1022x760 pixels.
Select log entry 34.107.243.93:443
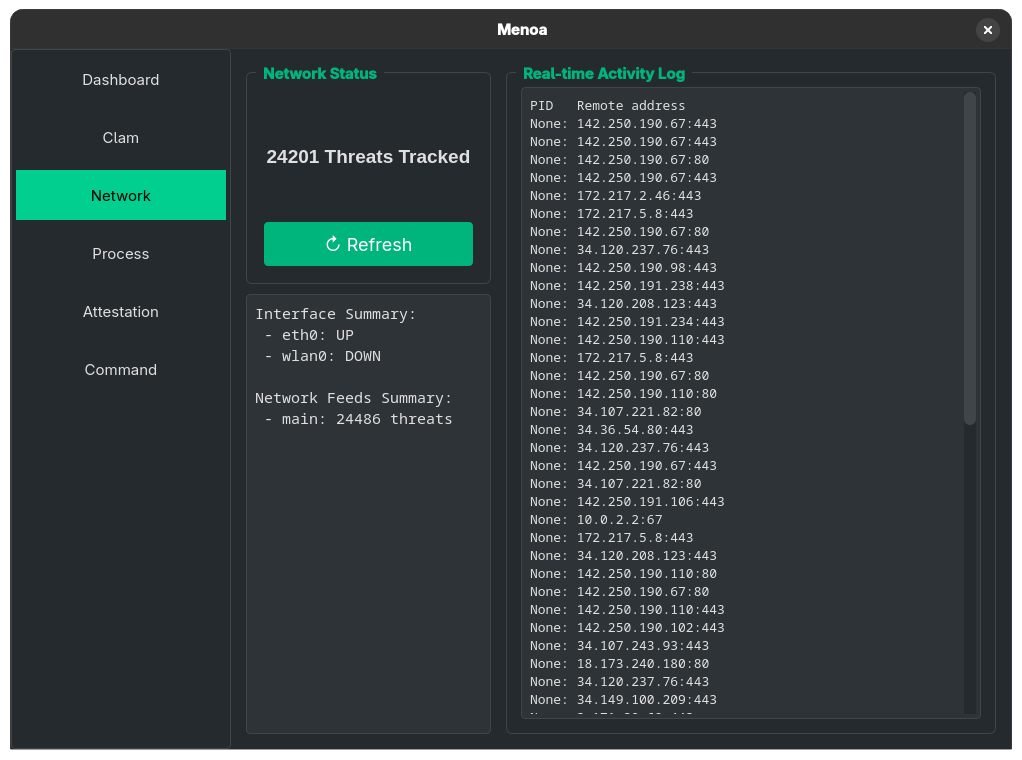(x=619, y=646)
